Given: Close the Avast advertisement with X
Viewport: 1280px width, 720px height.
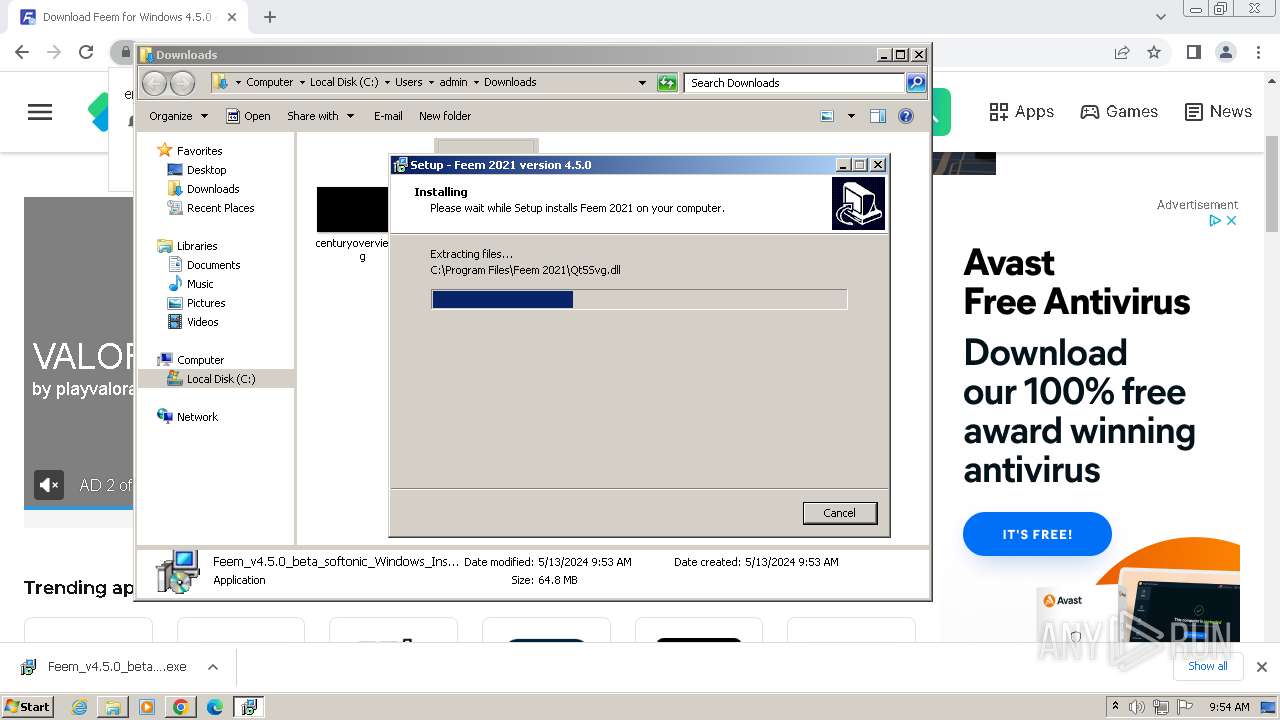Looking at the screenshot, I should tap(1232, 220).
